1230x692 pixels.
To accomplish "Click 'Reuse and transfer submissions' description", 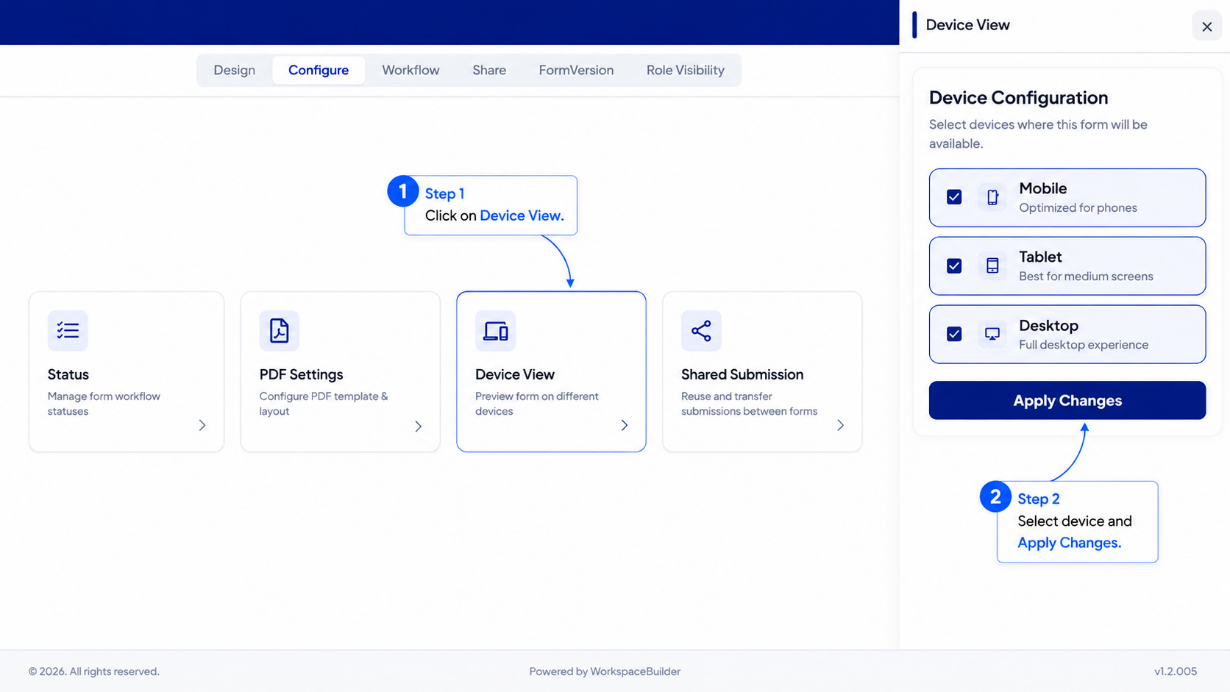I will tap(749, 404).
